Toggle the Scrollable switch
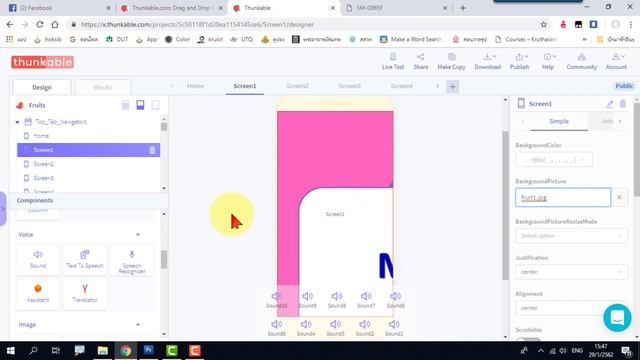Viewport: 640px width, 360px height. click(x=528, y=339)
